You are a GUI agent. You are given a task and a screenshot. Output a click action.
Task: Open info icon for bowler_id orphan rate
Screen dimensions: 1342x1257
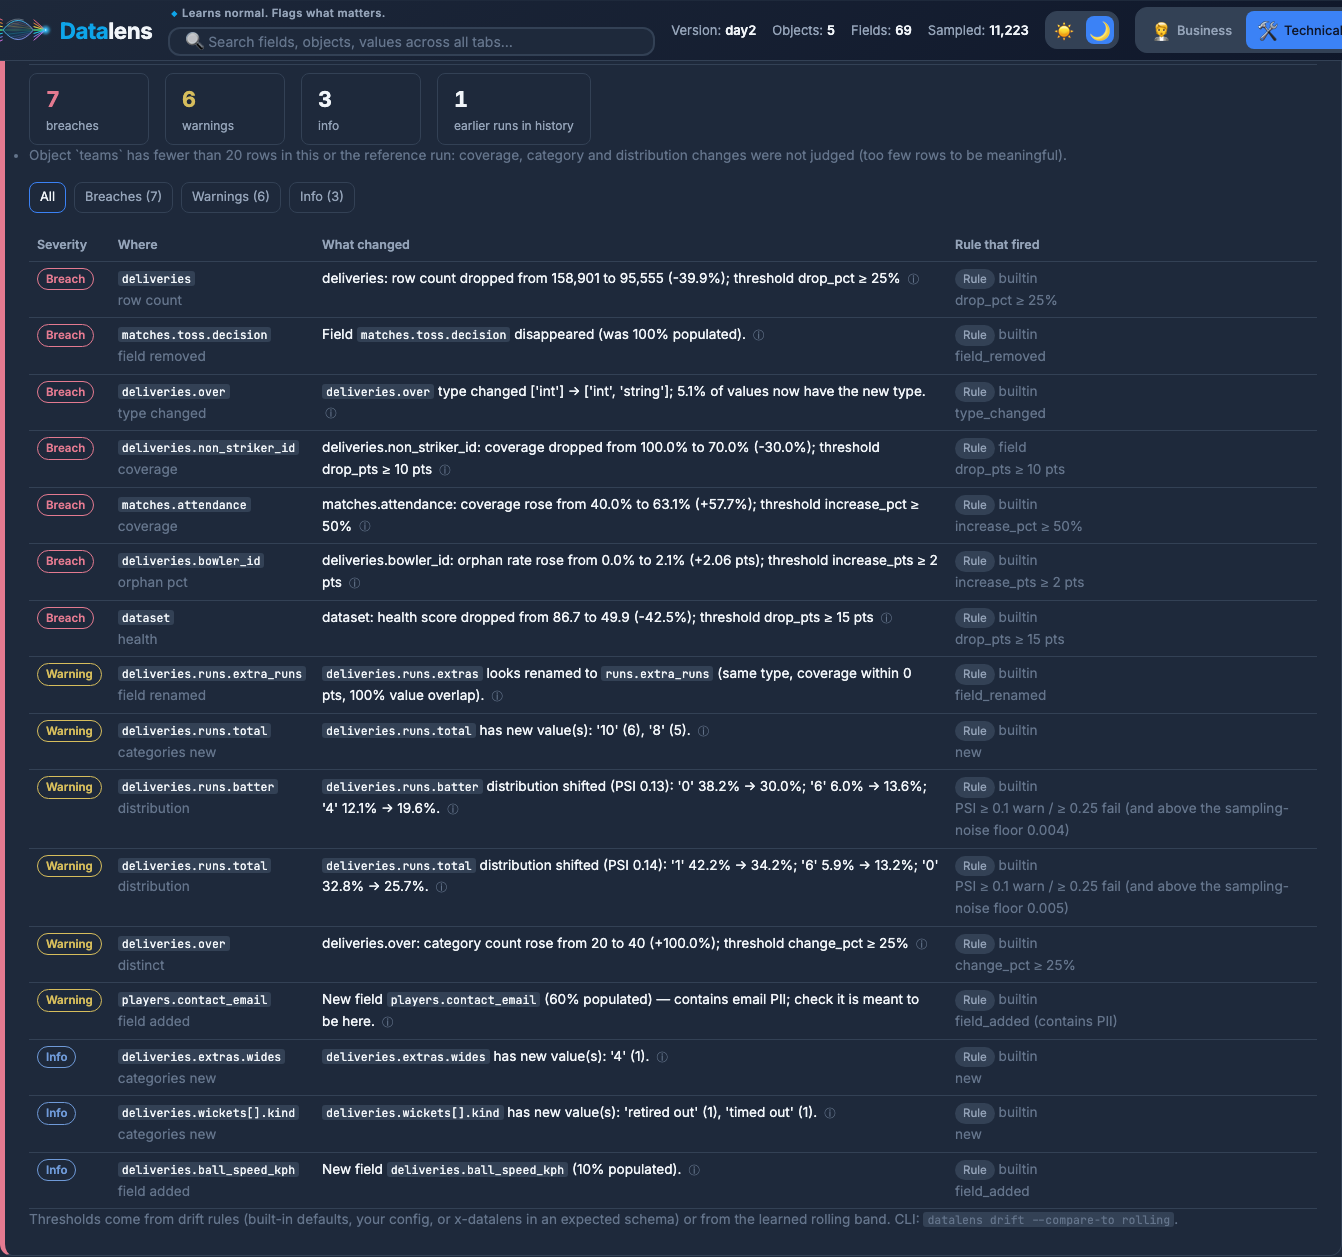click(355, 583)
